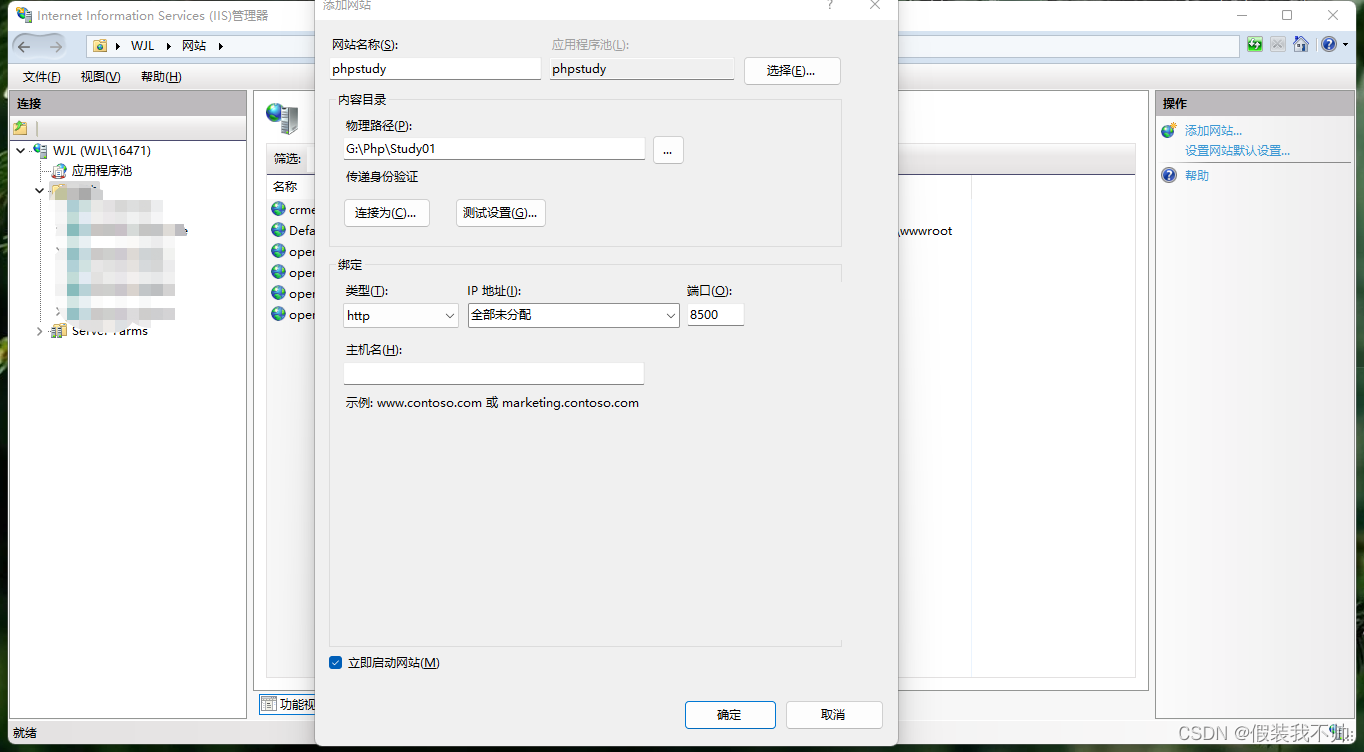Click the stop toolbar icon
This screenshot has width=1364, height=752.
(1278, 45)
